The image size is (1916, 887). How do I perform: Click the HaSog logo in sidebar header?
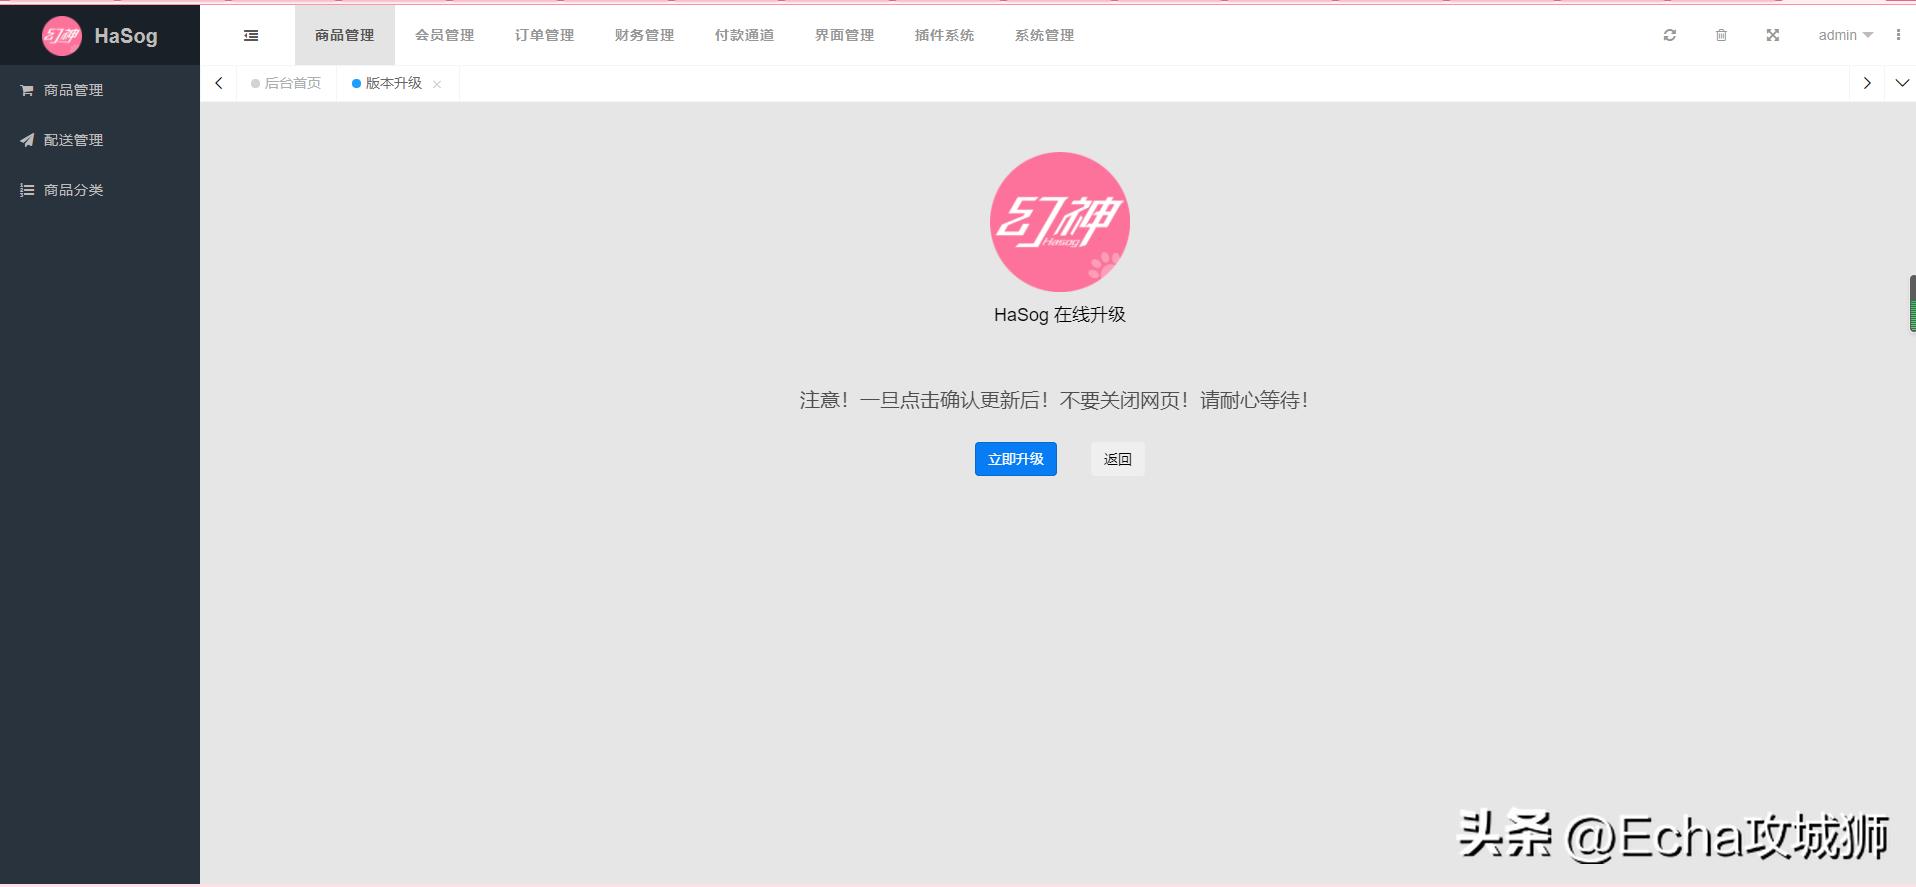pyautogui.click(x=100, y=36)
